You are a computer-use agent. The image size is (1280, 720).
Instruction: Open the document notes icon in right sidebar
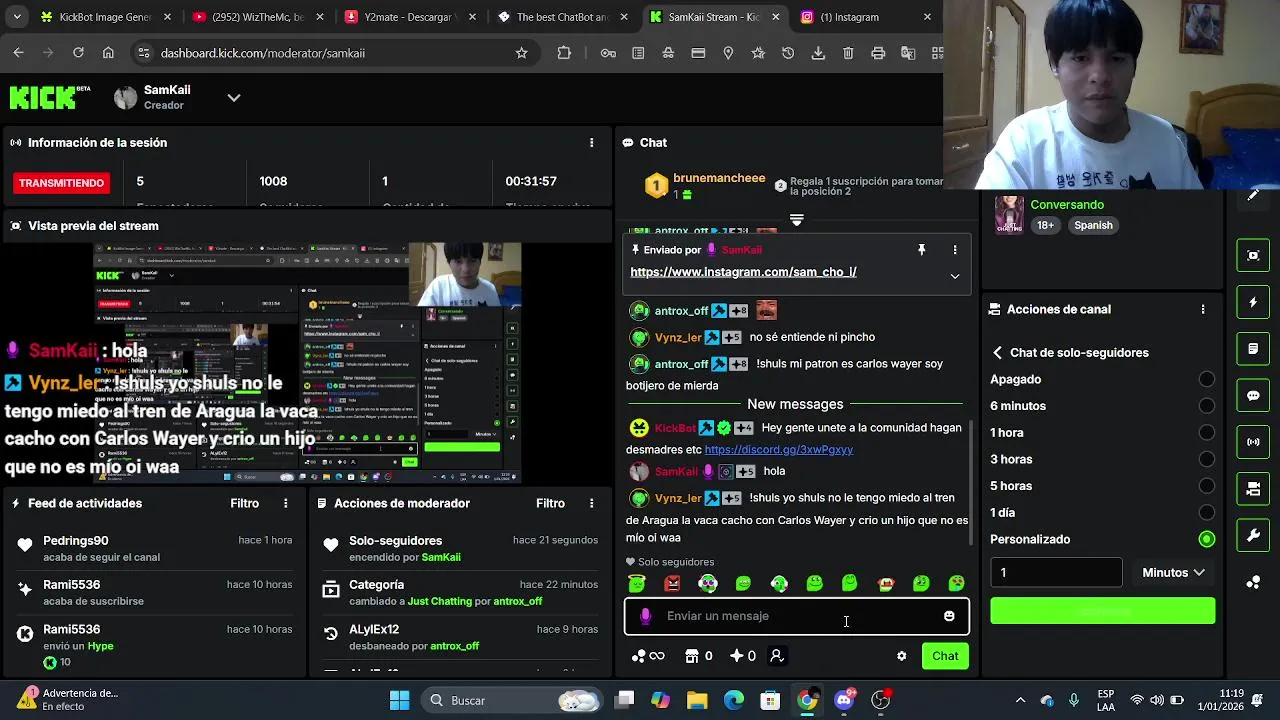1253,349
